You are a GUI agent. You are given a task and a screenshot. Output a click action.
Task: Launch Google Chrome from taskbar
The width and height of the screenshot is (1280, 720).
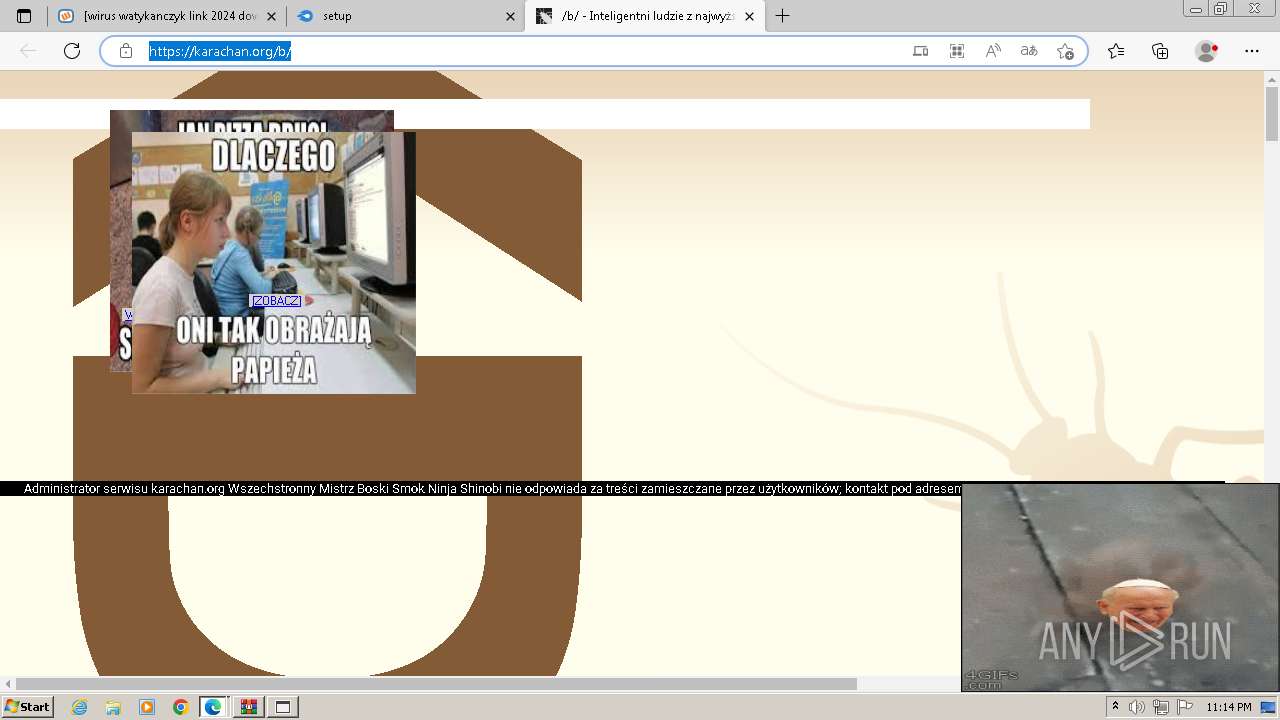[x=181, y=707]
